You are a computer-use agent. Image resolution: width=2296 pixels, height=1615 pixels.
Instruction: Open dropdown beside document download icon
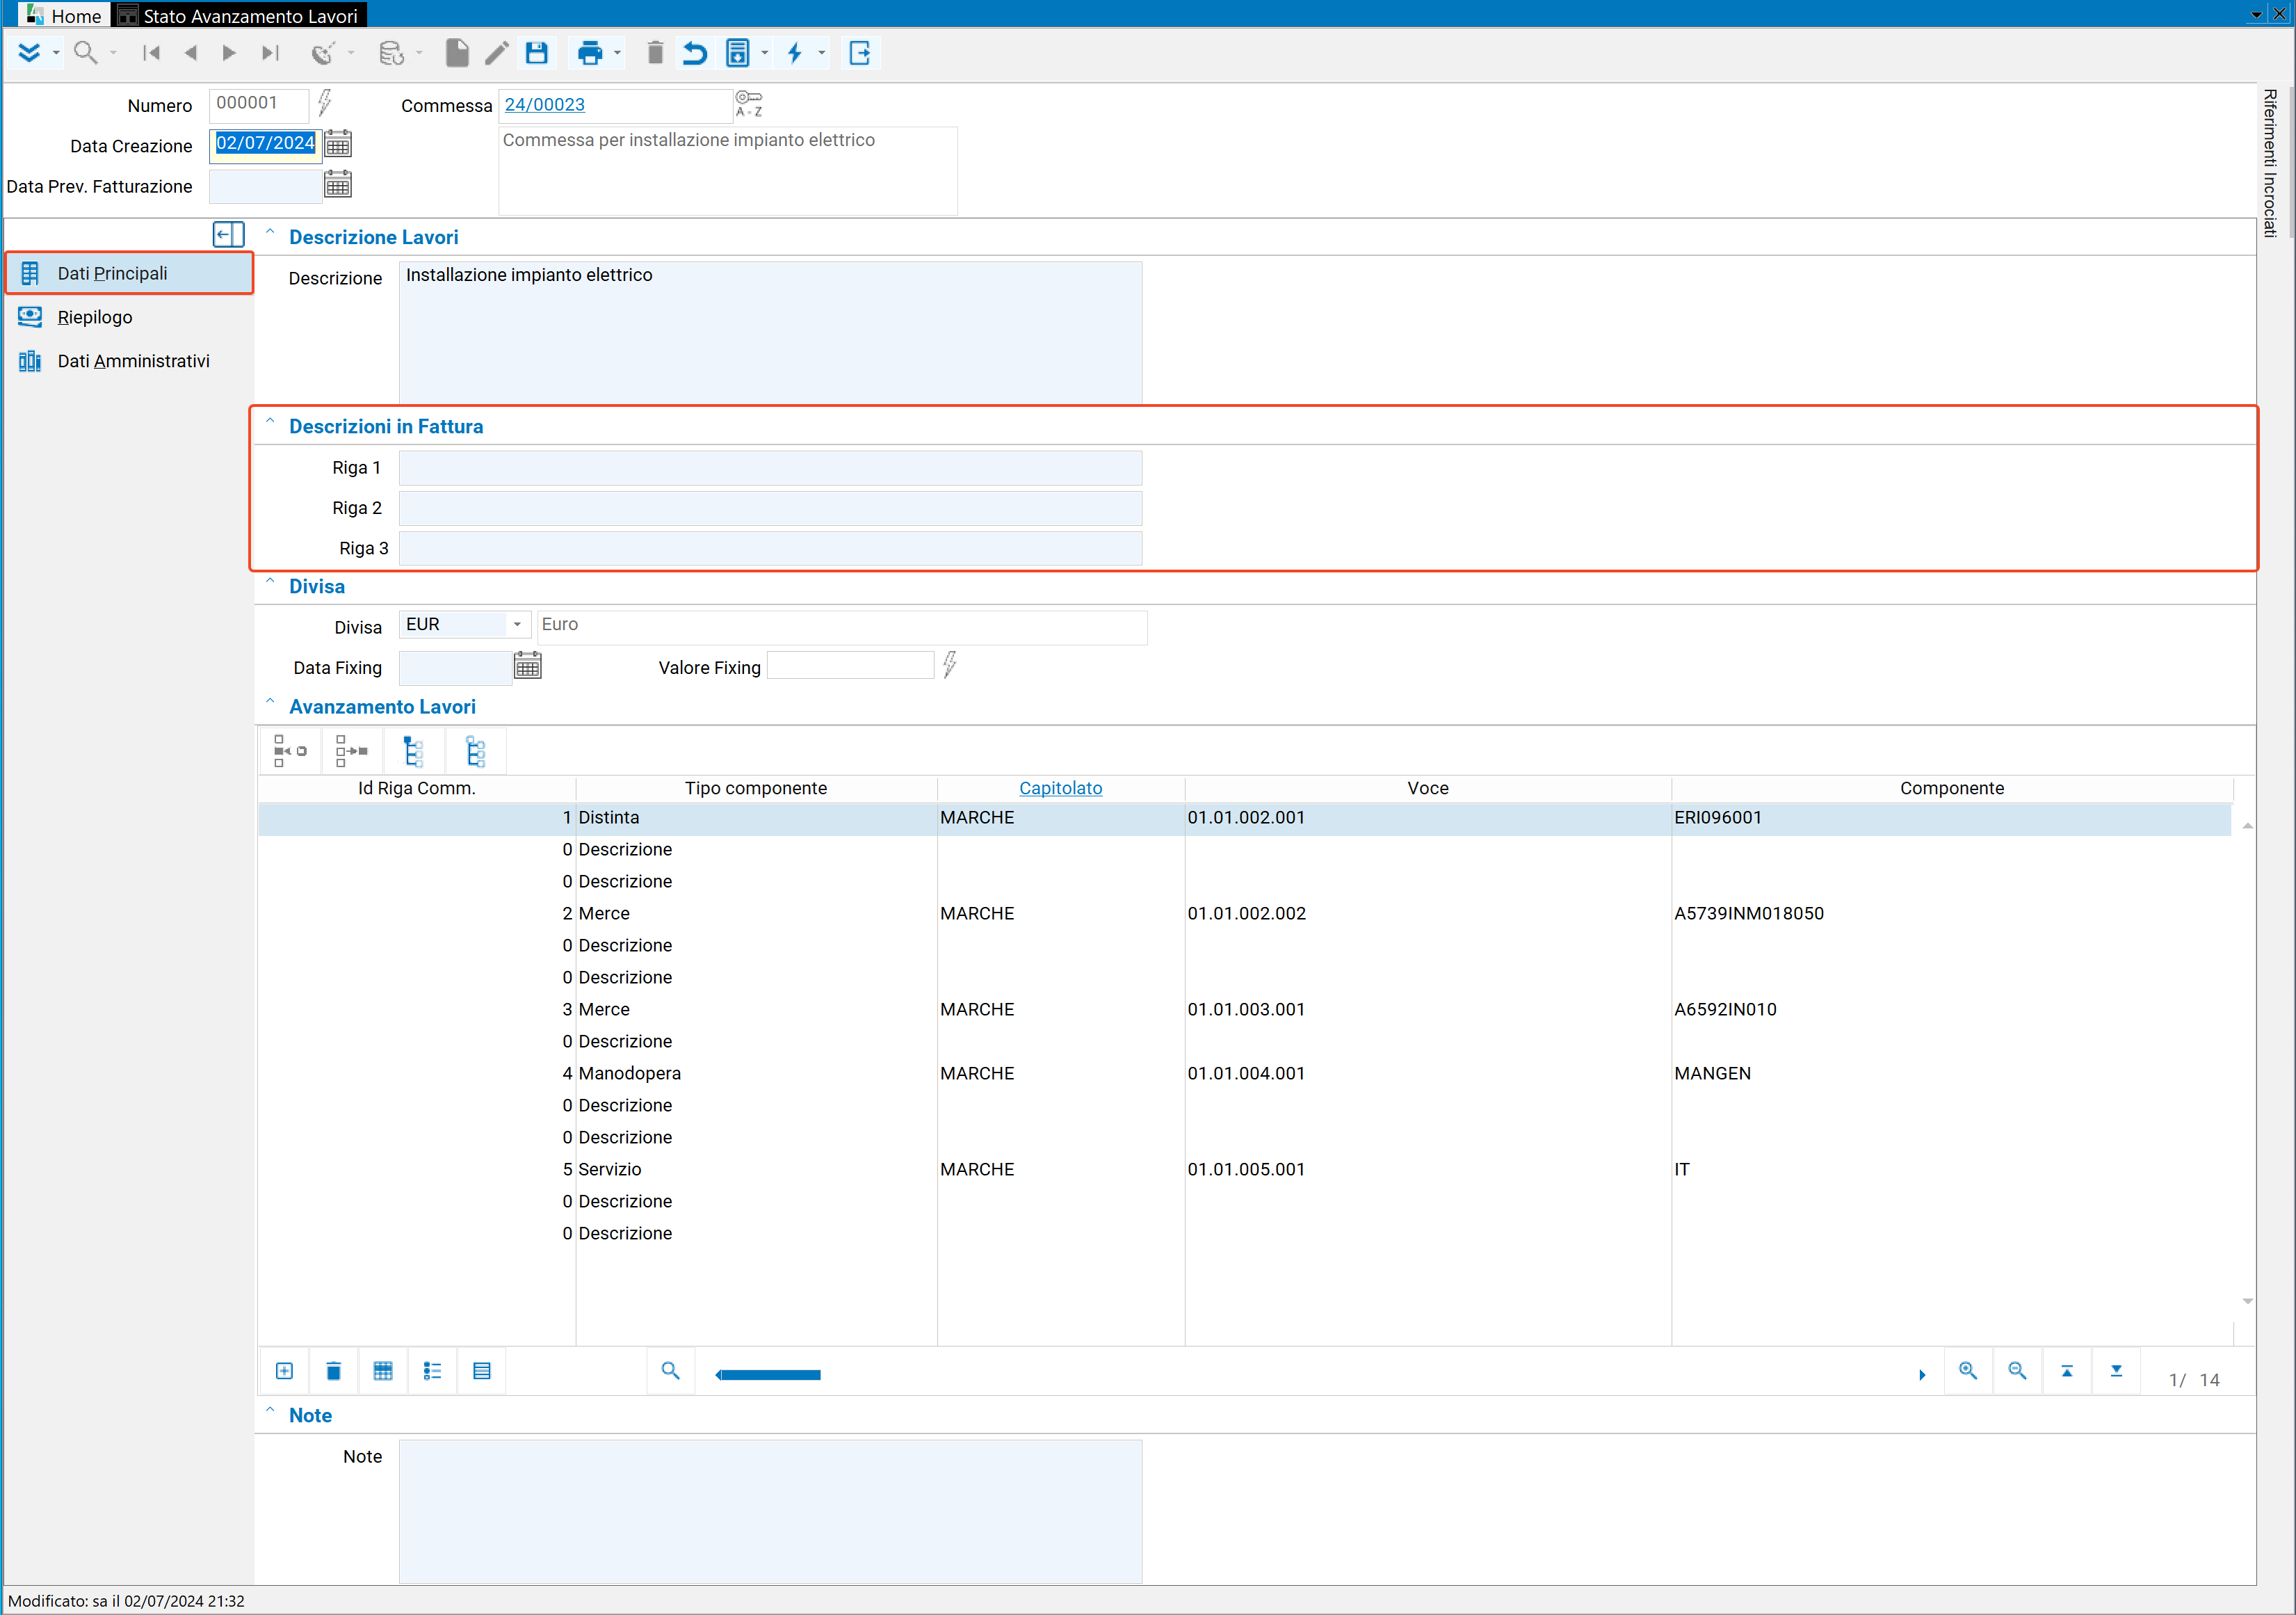(765, 53)
